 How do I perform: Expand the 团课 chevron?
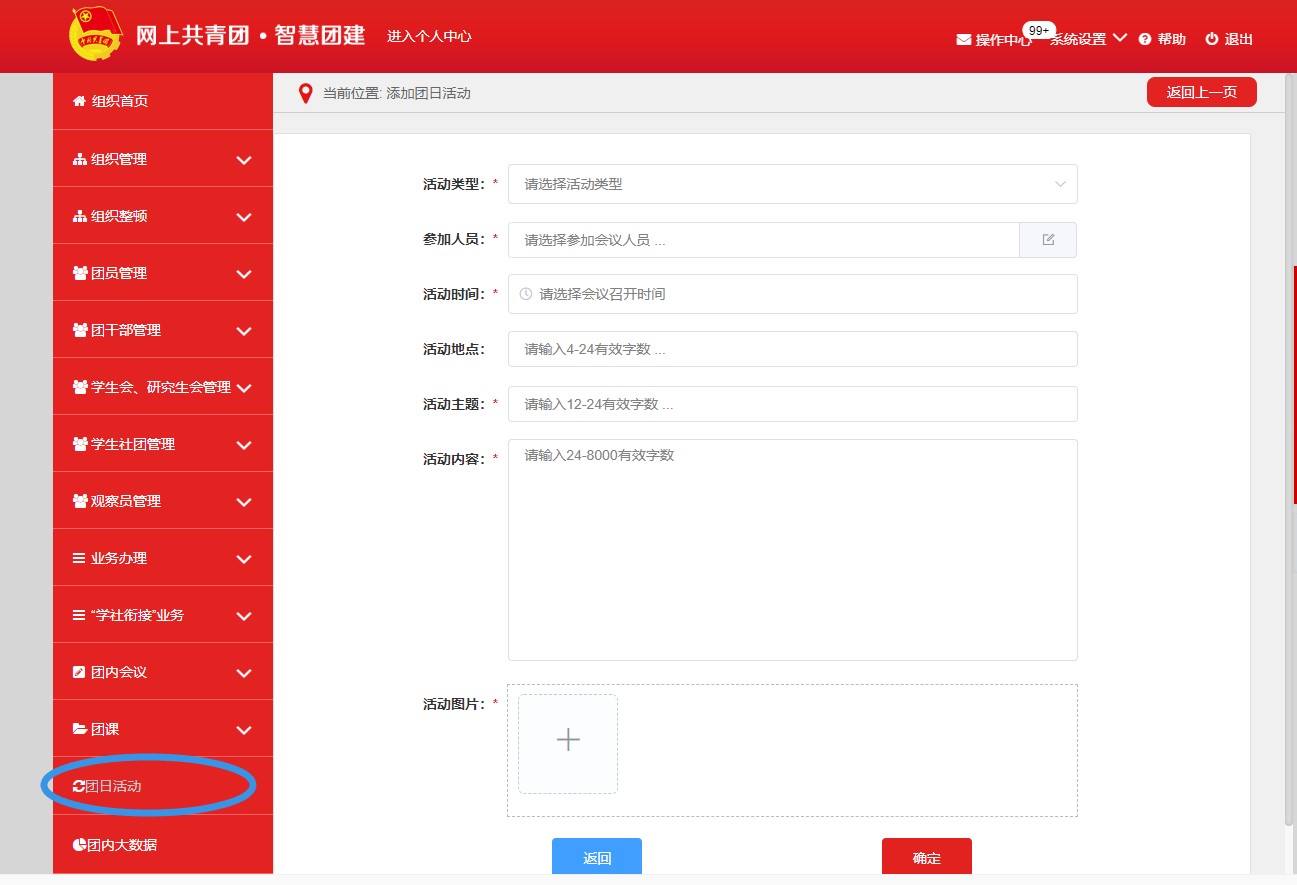point(244,730)
